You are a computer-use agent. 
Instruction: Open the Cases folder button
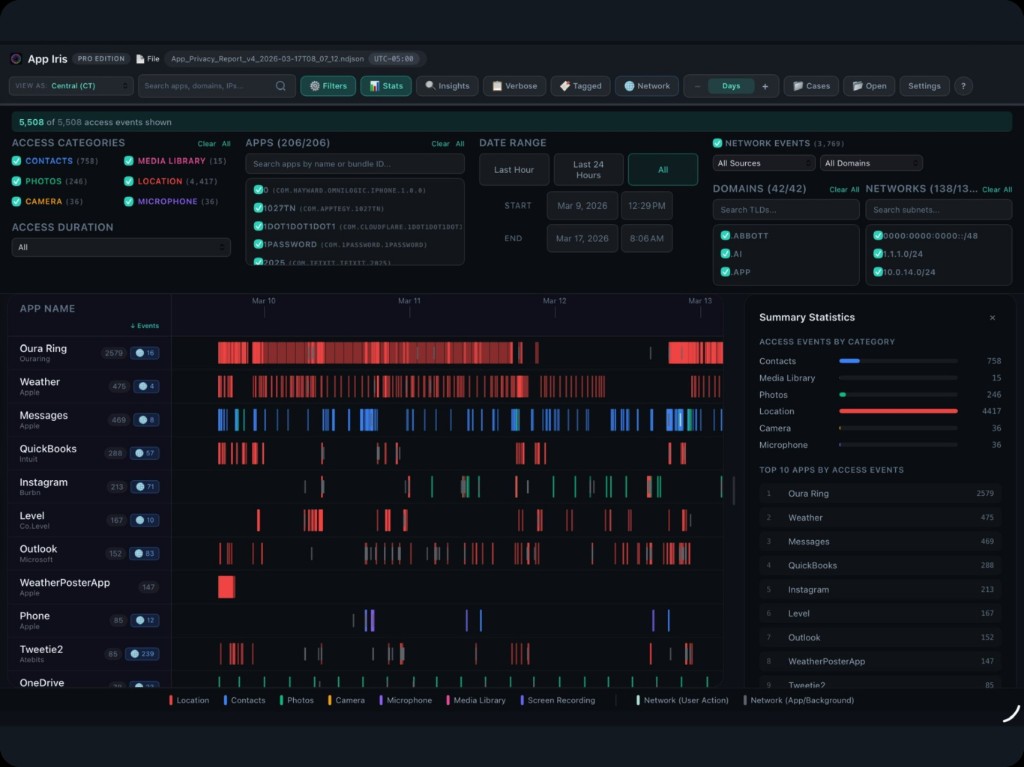tap(811, 86)
